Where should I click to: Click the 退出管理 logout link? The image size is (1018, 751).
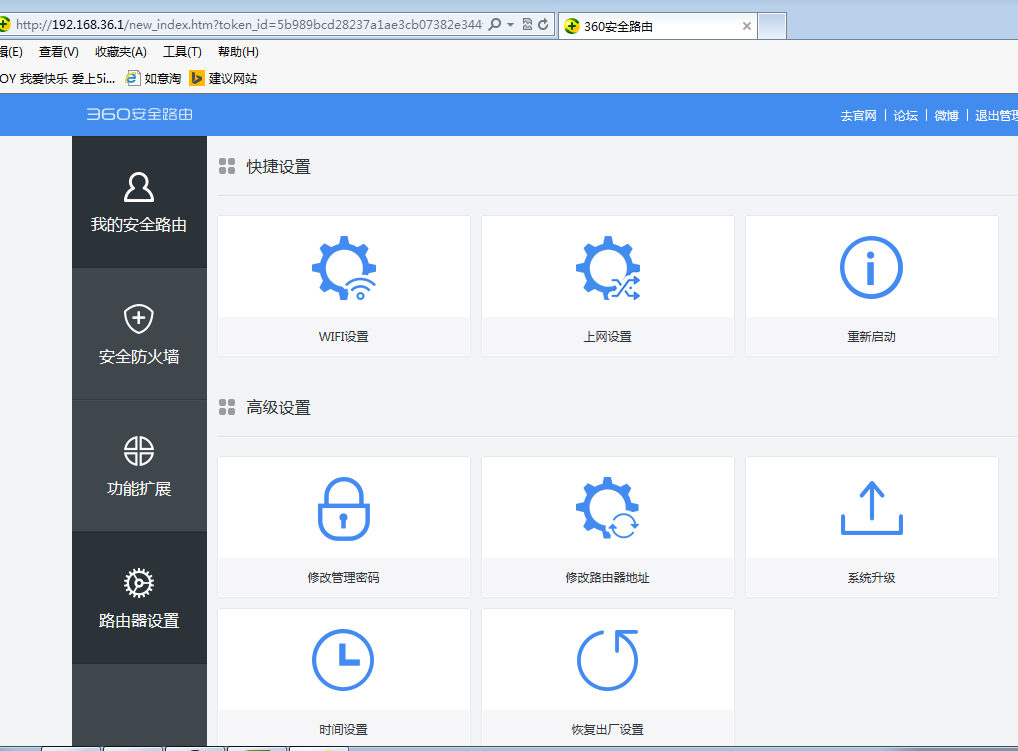click(997, 116)
